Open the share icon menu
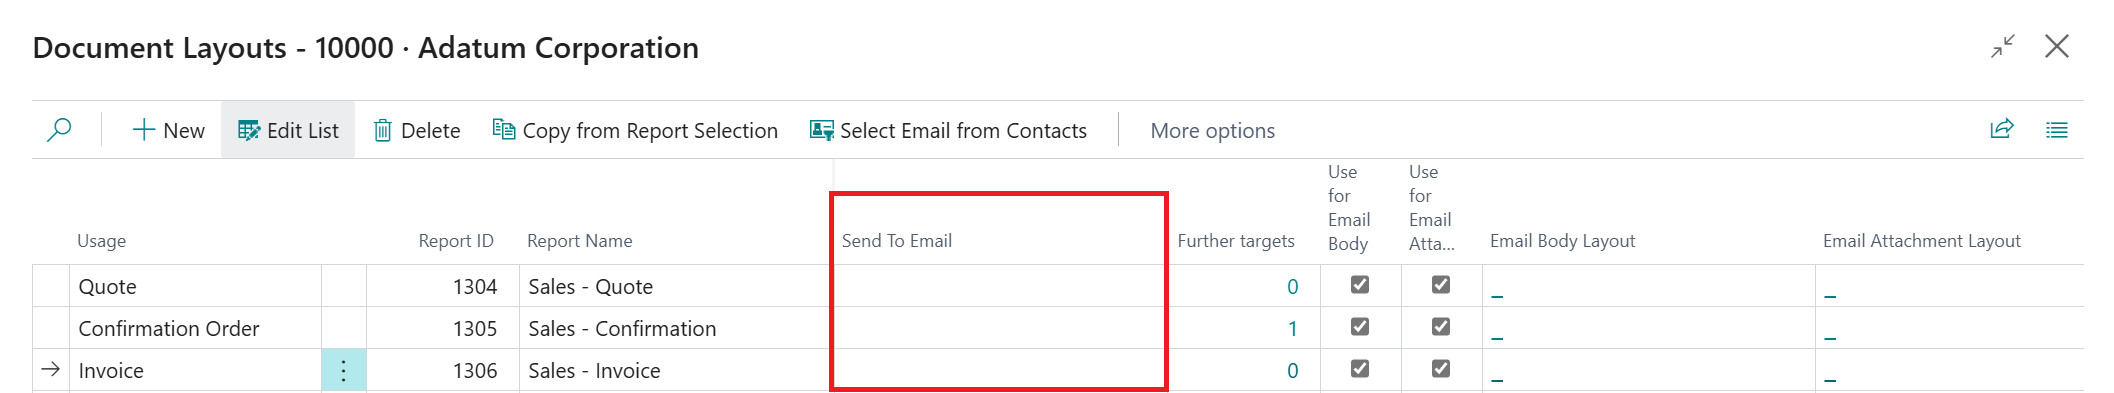The width and height of the screenshot is (2114, 393). tap(2002, 129)
